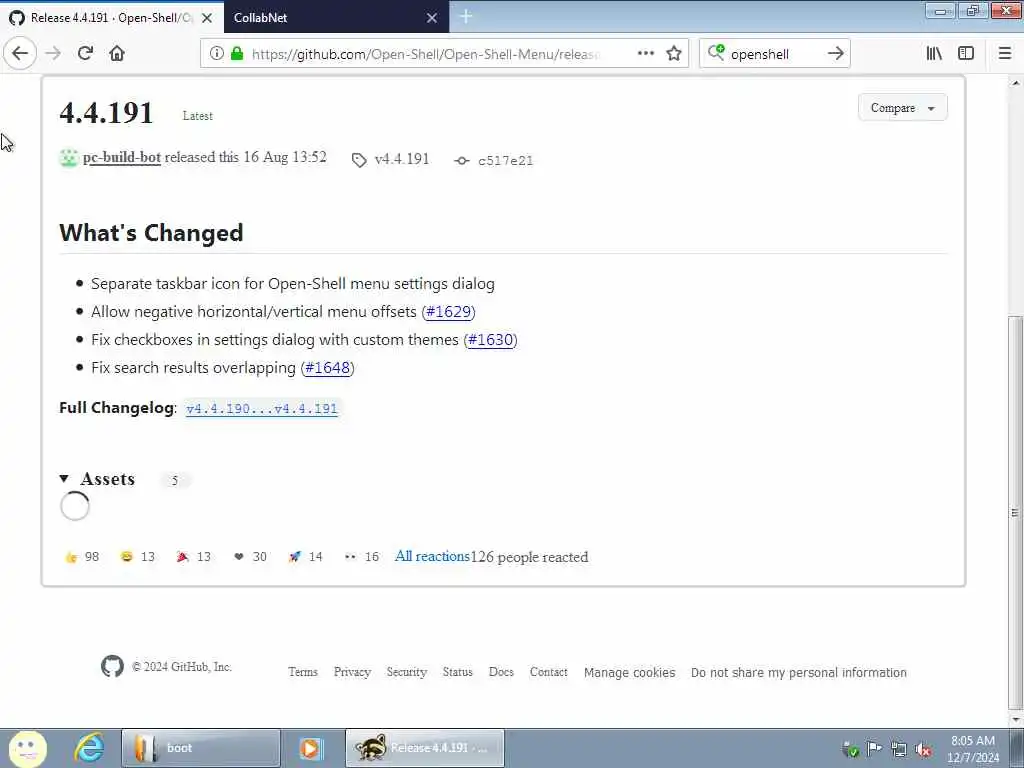Click the network tray icon
1024x768 pixels.
pyautogui.click(x=899, y=750)
